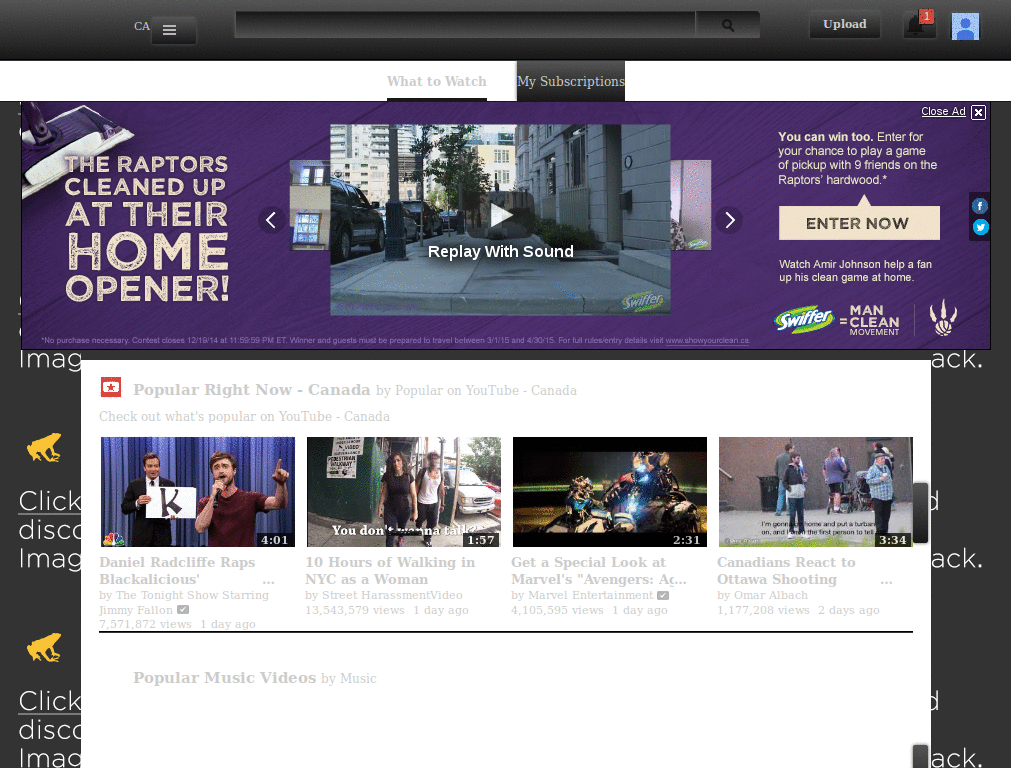Open Daniel Radcliffe Raps thumbnail

pyautogui.click(x=198, y=492)
